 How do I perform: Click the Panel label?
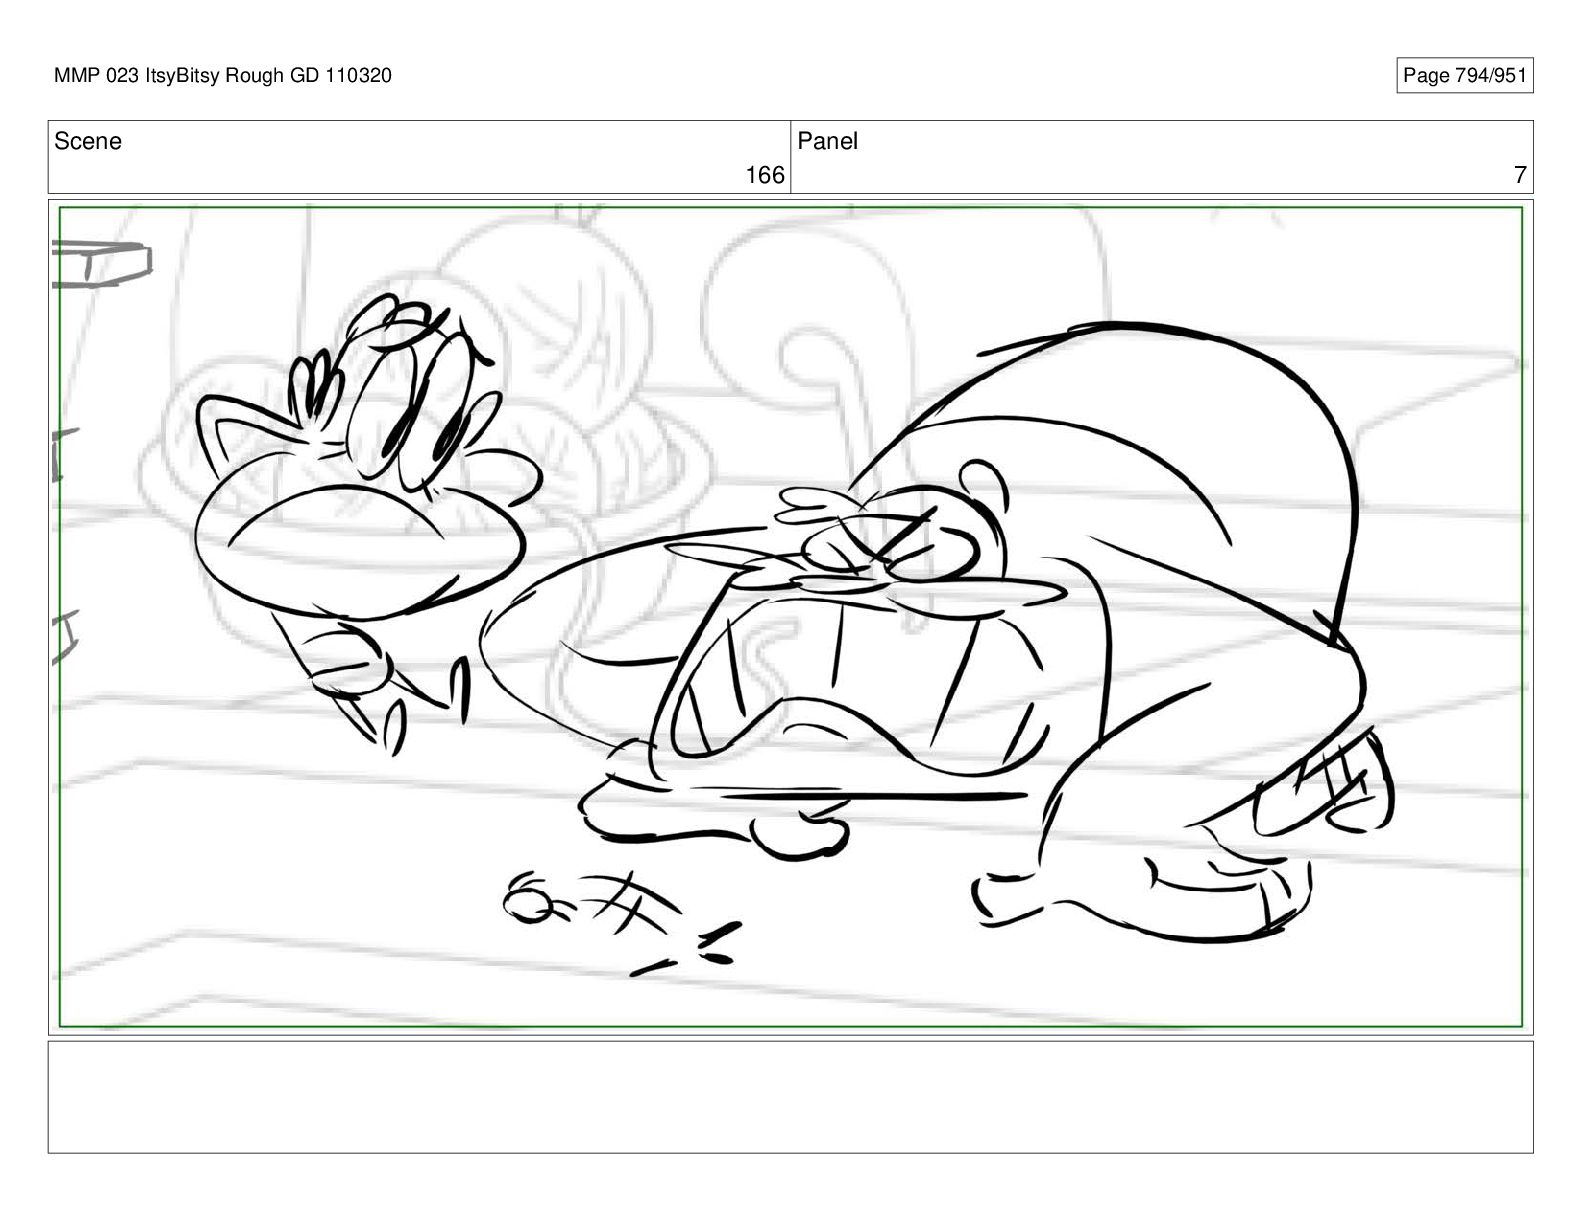coord(827,141)
